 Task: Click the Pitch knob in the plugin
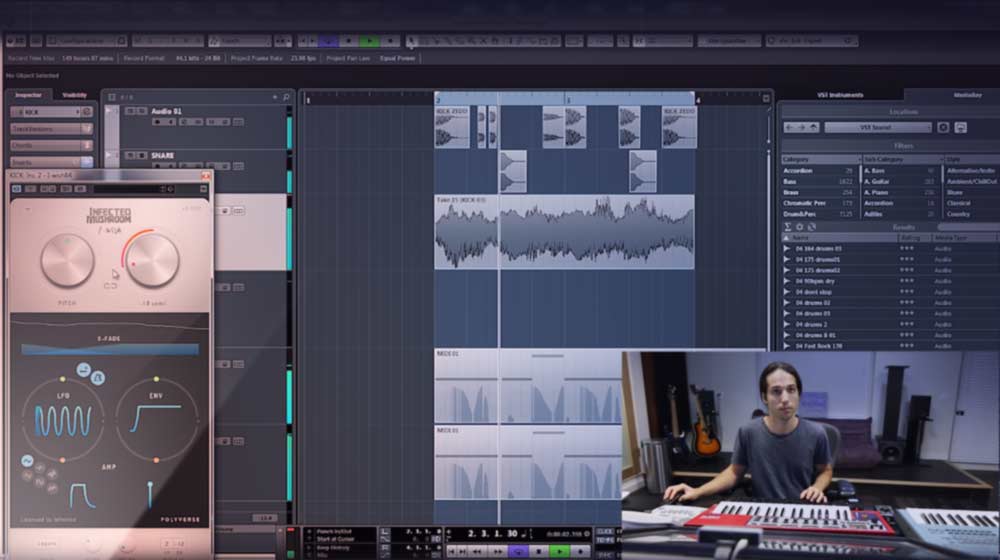click(x=67, y=260)
